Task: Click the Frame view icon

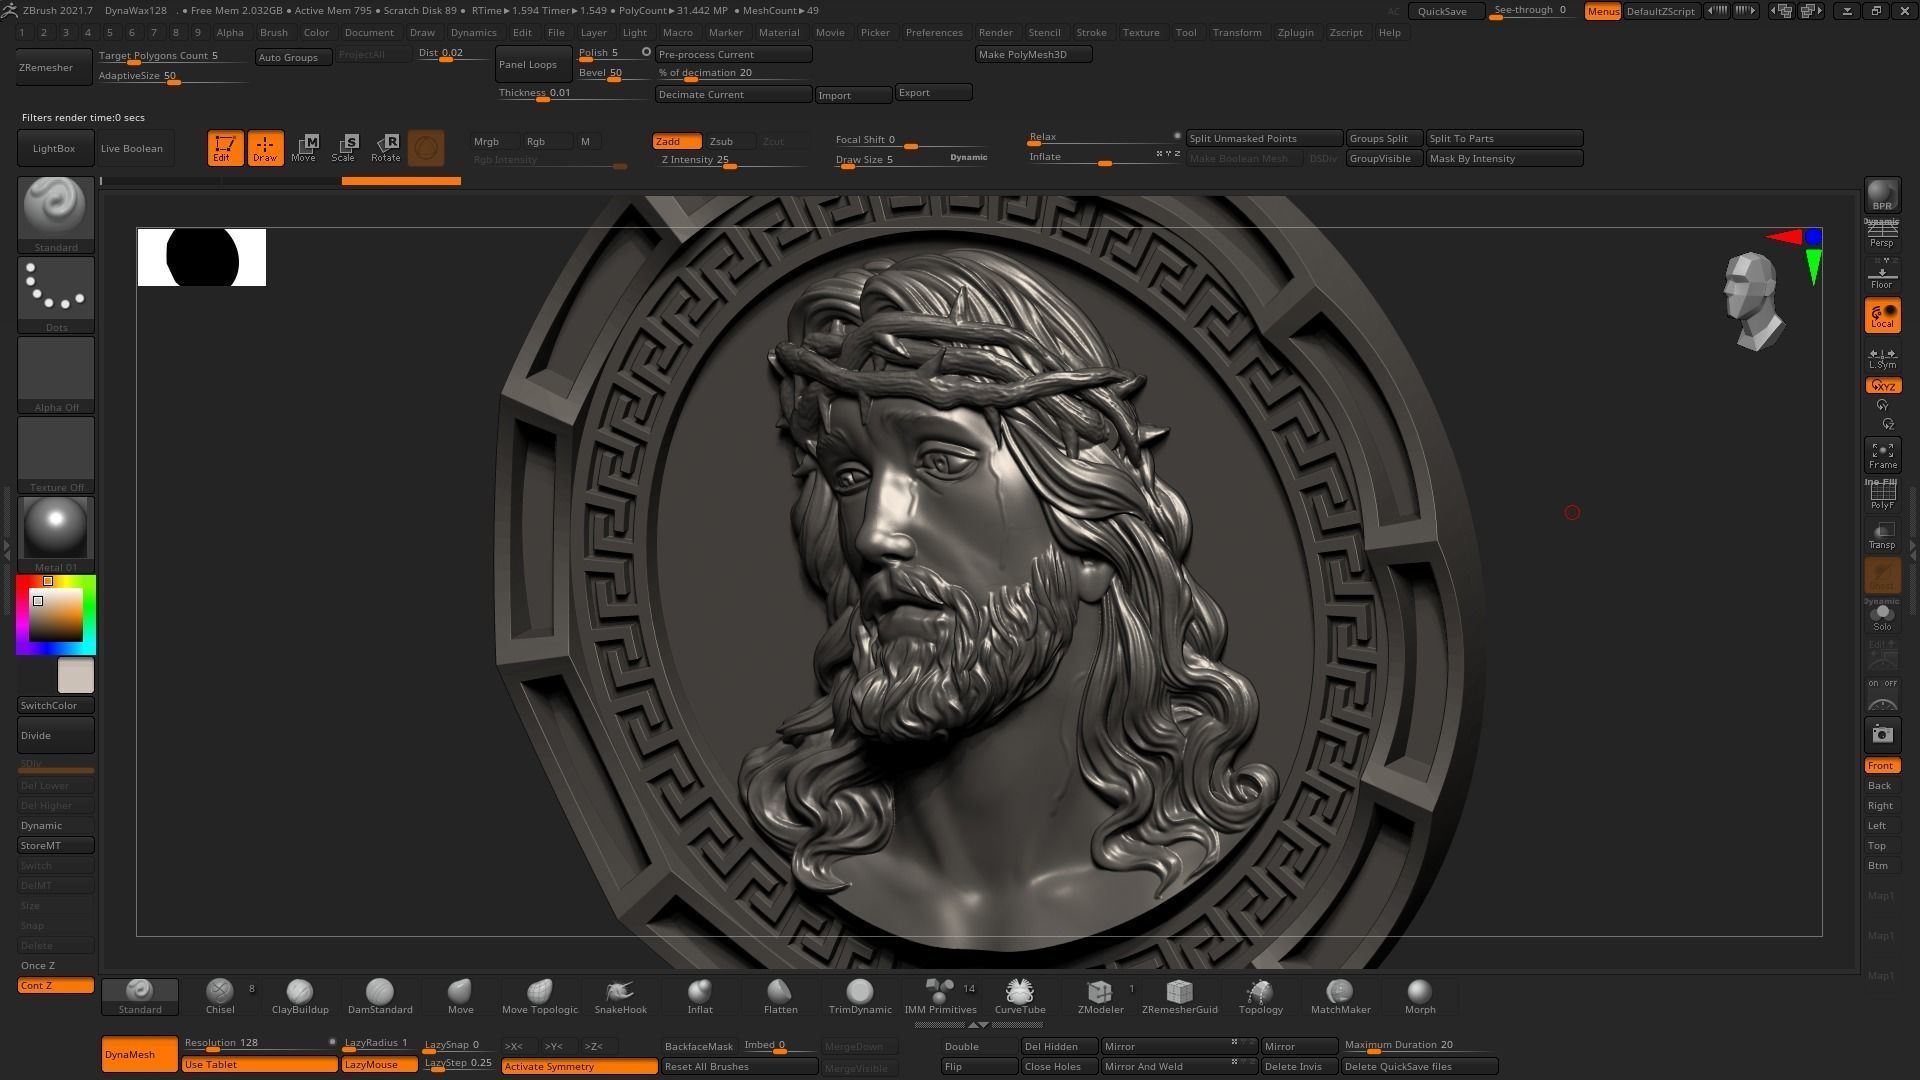Action: [1882, 455]
